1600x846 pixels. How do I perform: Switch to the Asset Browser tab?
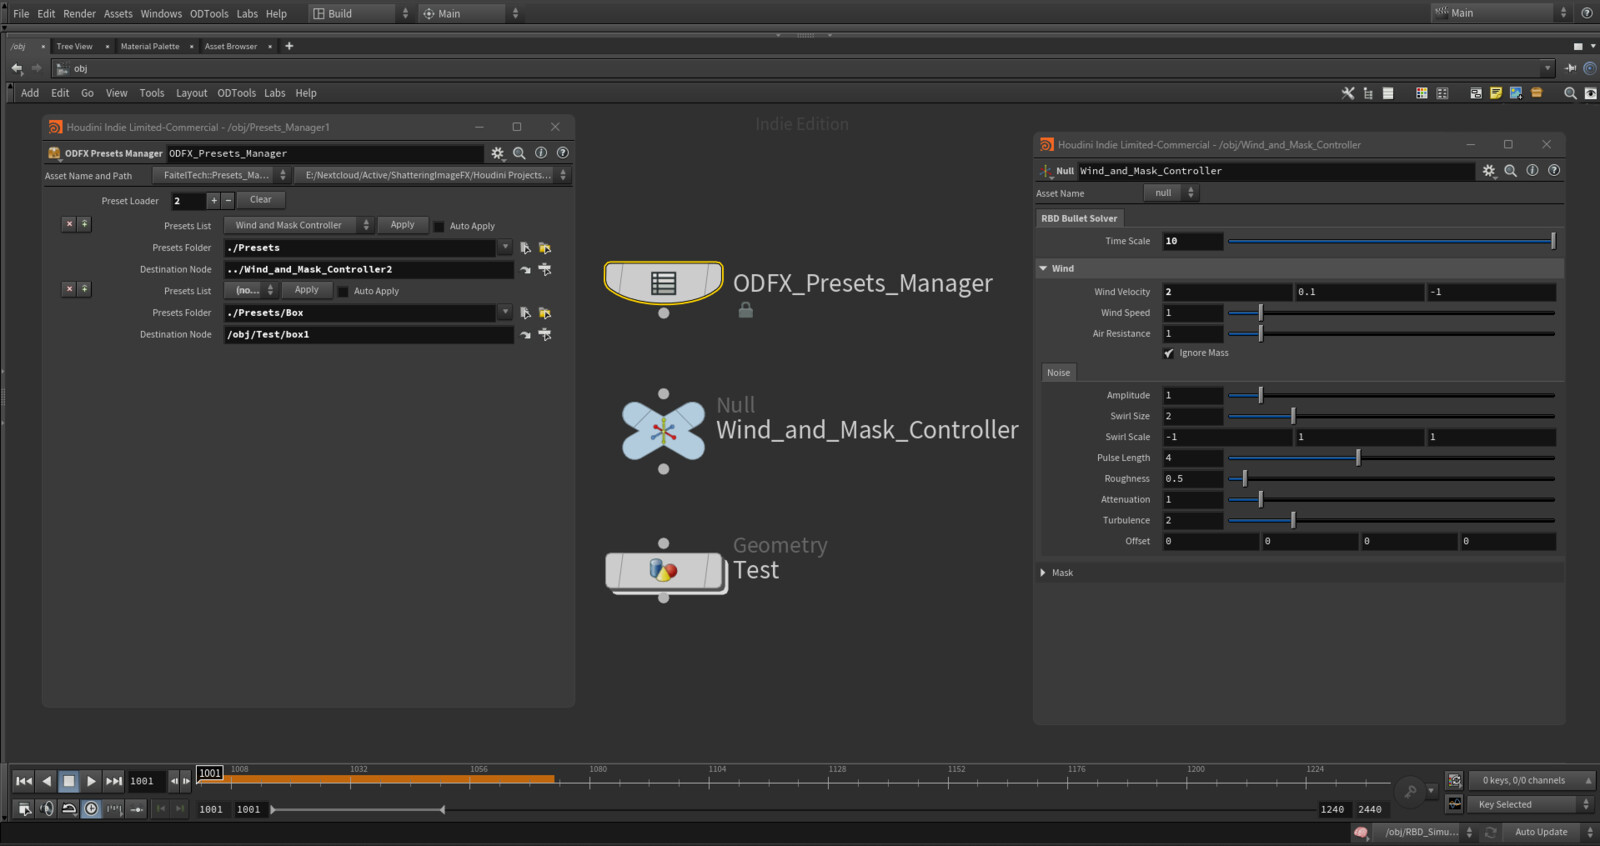231,46
